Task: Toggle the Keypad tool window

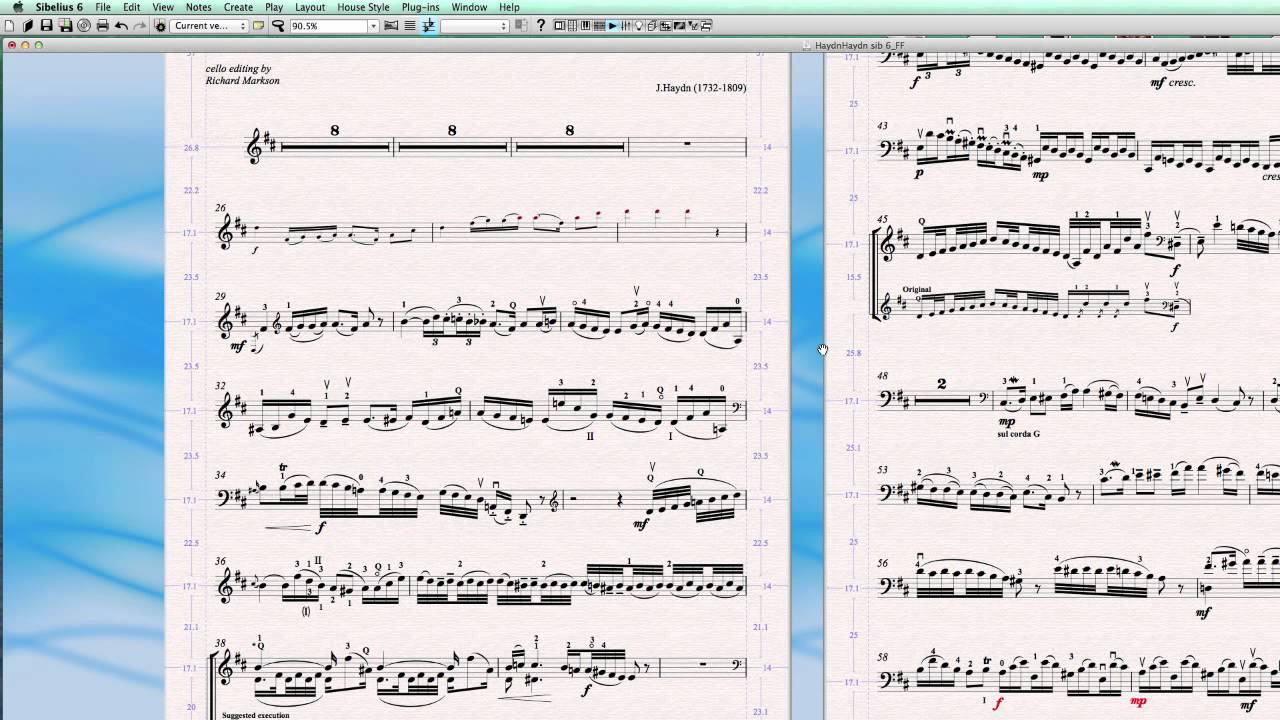Action: click(x=572, y=26)
